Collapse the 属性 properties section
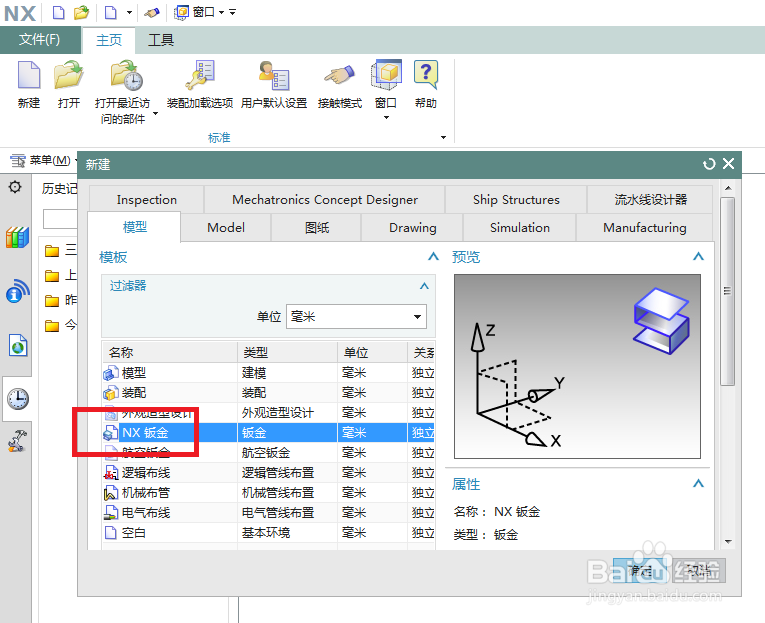This screenshot has width=765, height=623. click(699, 483)
